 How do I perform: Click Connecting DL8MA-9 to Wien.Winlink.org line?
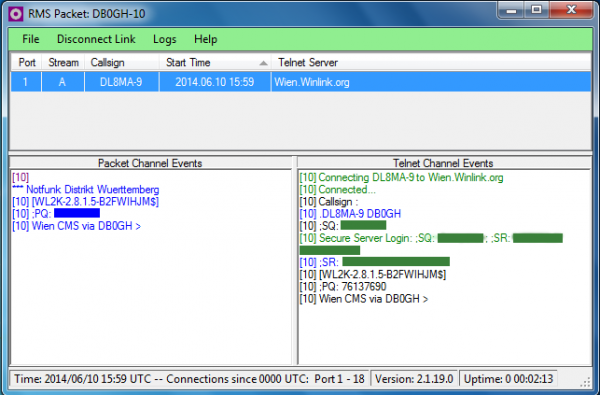coord(401,178)
